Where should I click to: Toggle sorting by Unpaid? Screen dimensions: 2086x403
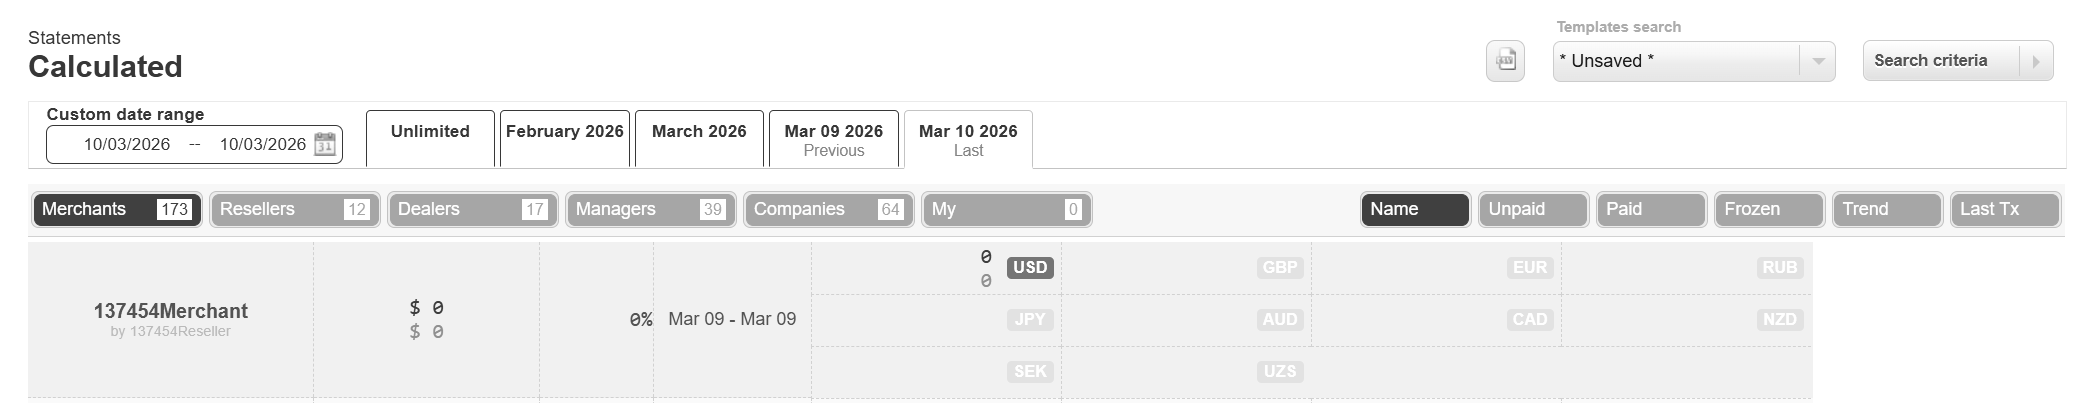pyautogui.click(x=1533, y=209)
